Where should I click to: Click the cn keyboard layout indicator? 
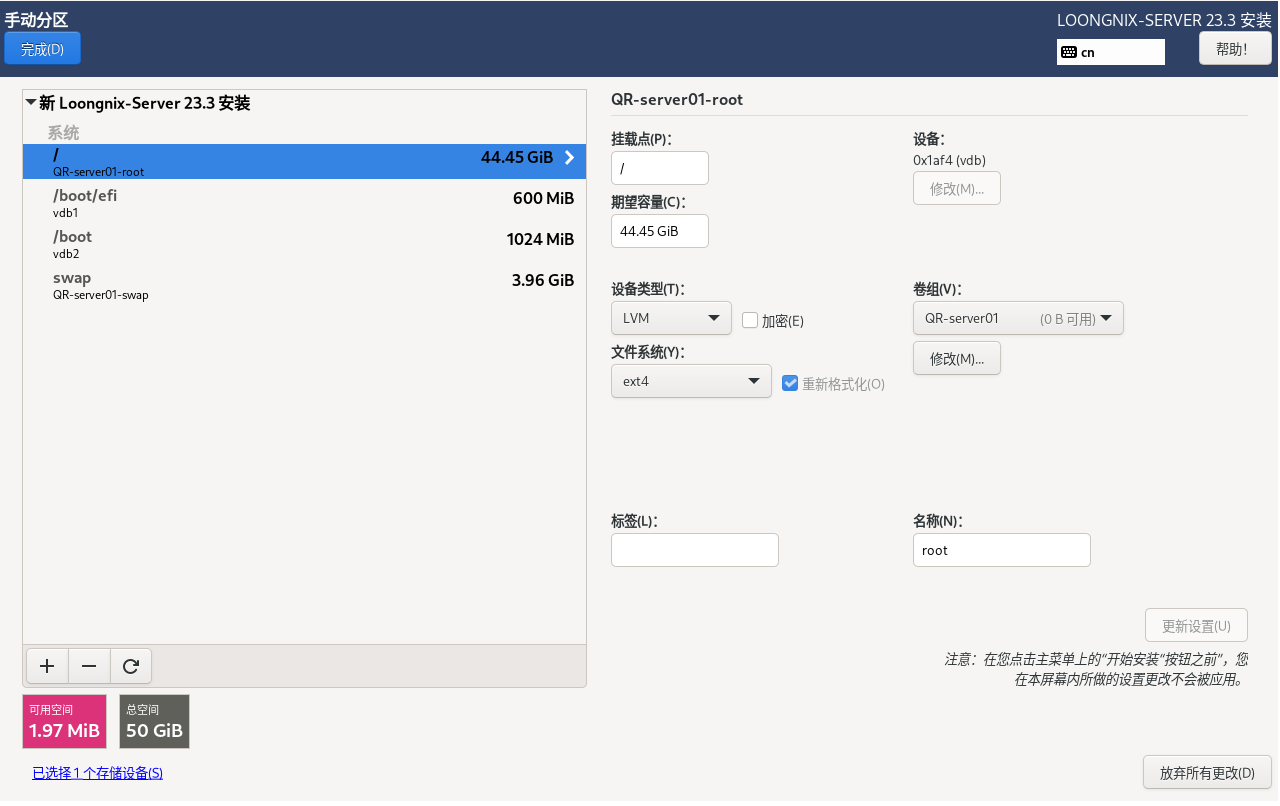point(1111,52)
